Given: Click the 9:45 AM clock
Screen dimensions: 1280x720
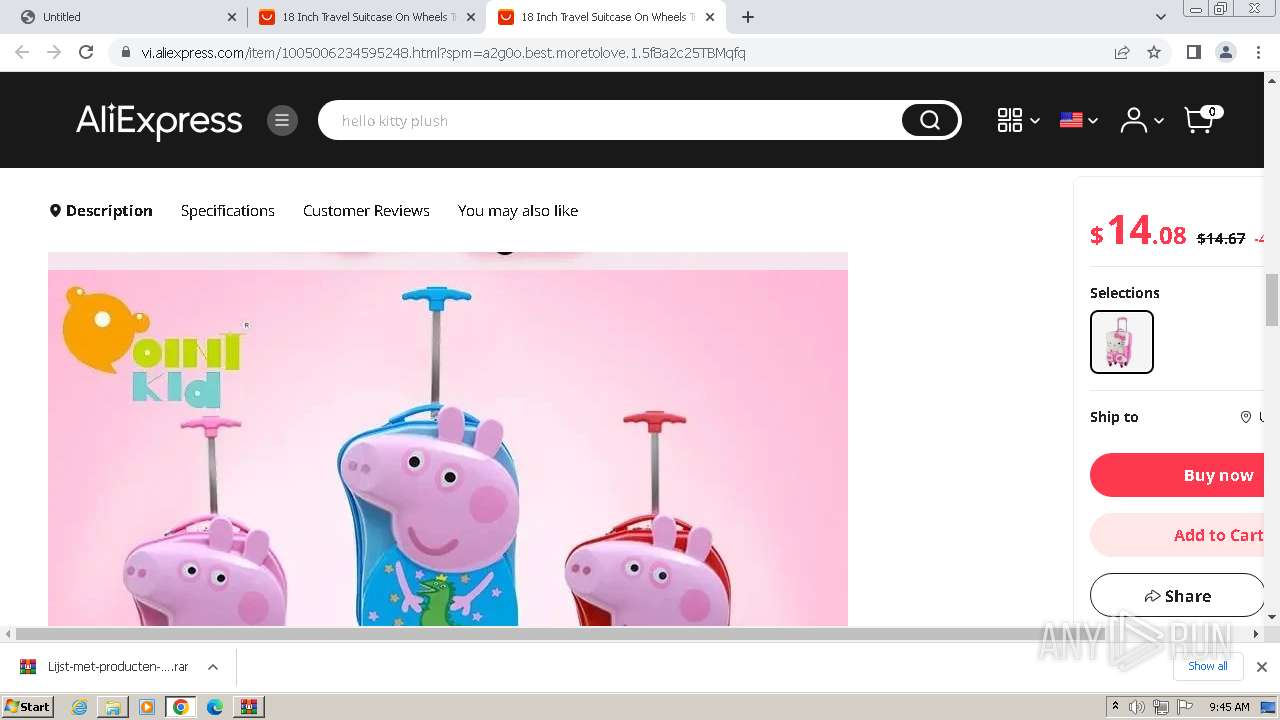Looking at the screenshot, I should (1229, 707).
